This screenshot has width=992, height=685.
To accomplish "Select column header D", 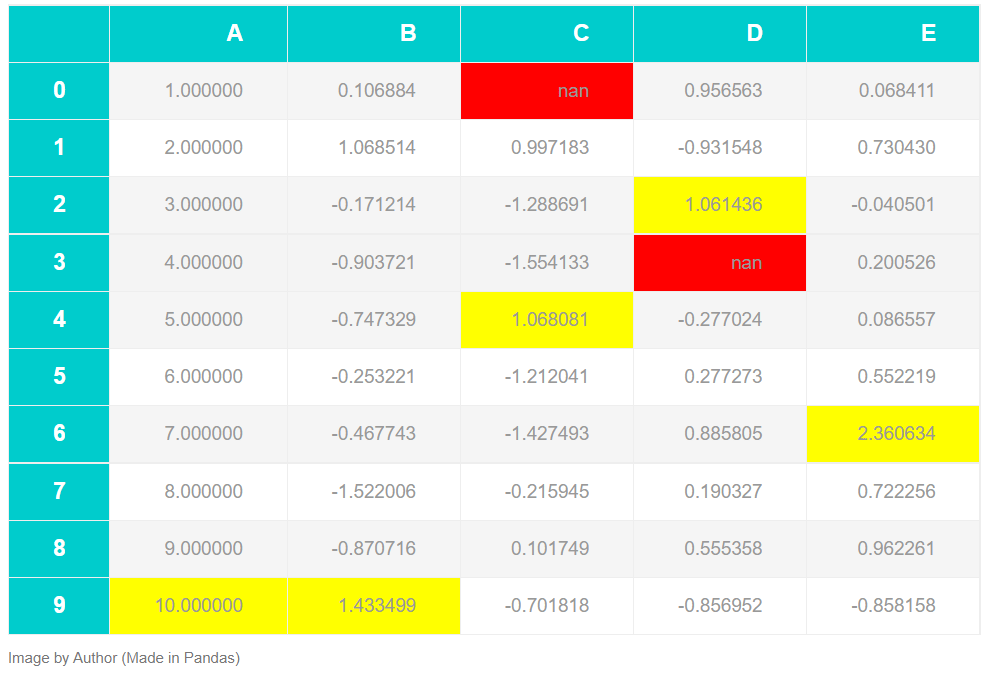I will pyautogui.click(x=755, y=33).
